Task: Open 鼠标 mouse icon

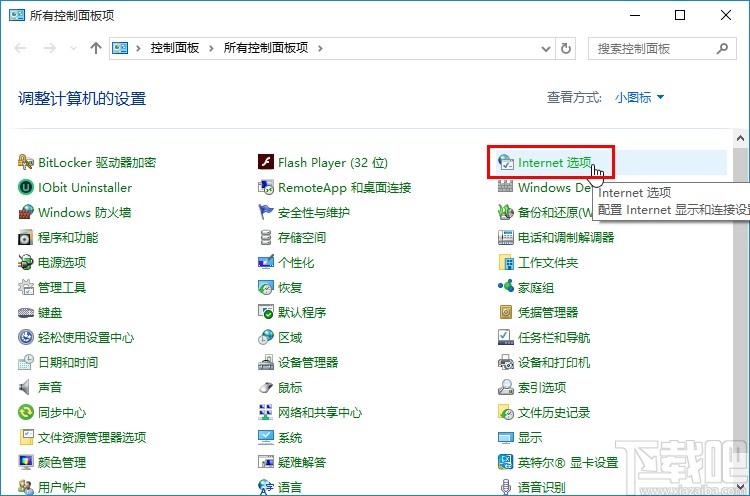Action: [265, 387]
